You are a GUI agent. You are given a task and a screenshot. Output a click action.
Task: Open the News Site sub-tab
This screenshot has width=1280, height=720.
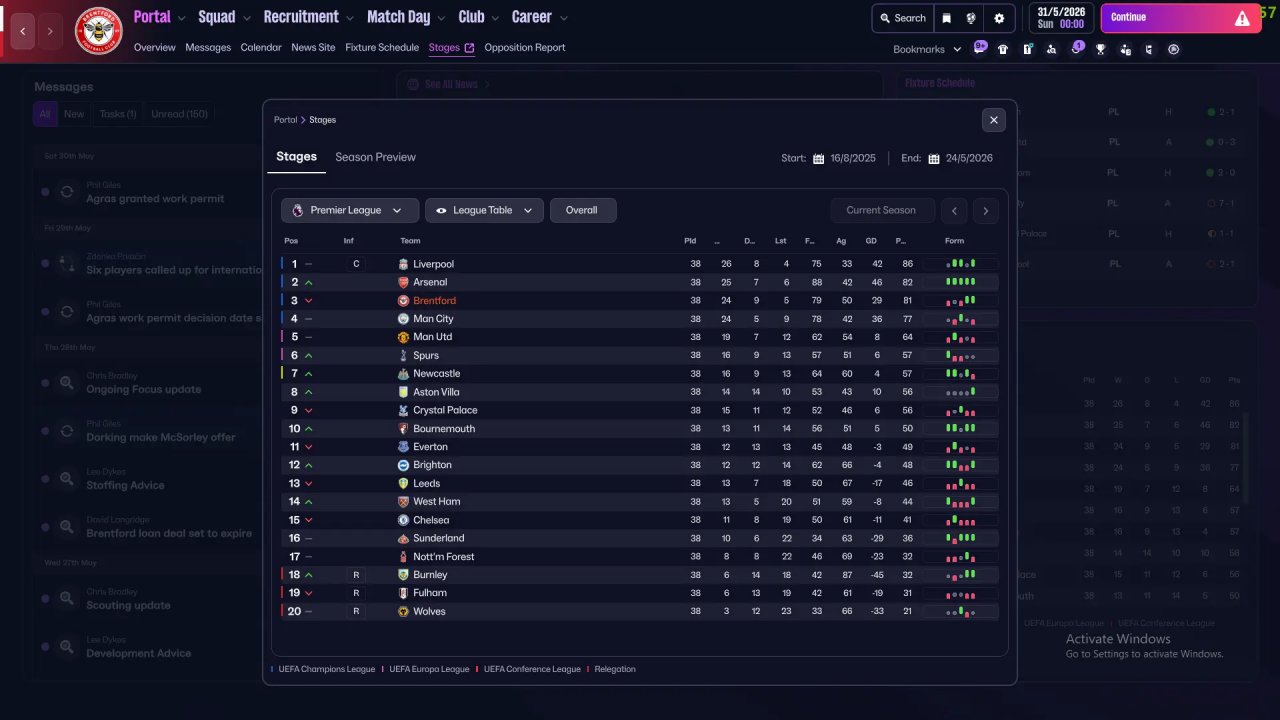pos(313,48)
